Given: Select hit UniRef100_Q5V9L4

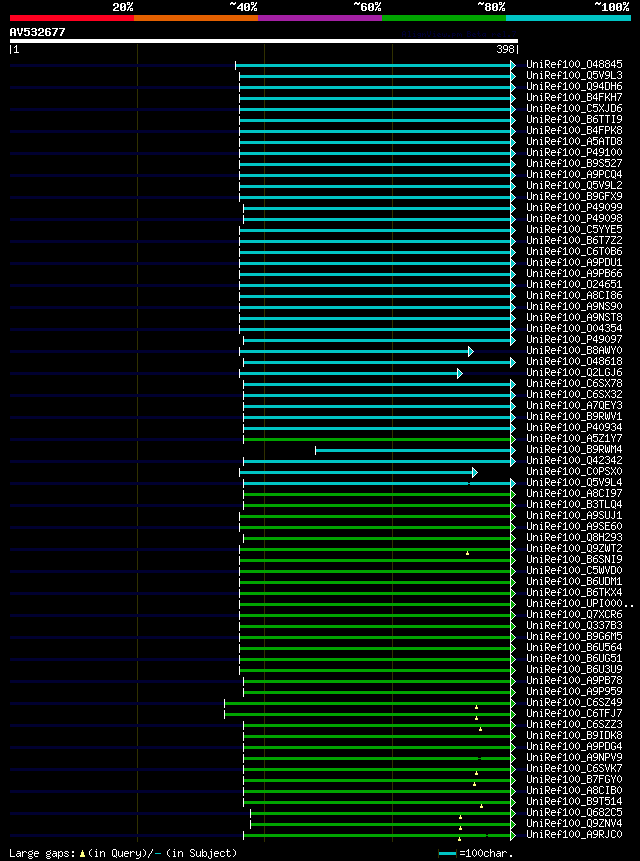Looking at the screenshot, I should click(x=574, y=482).
